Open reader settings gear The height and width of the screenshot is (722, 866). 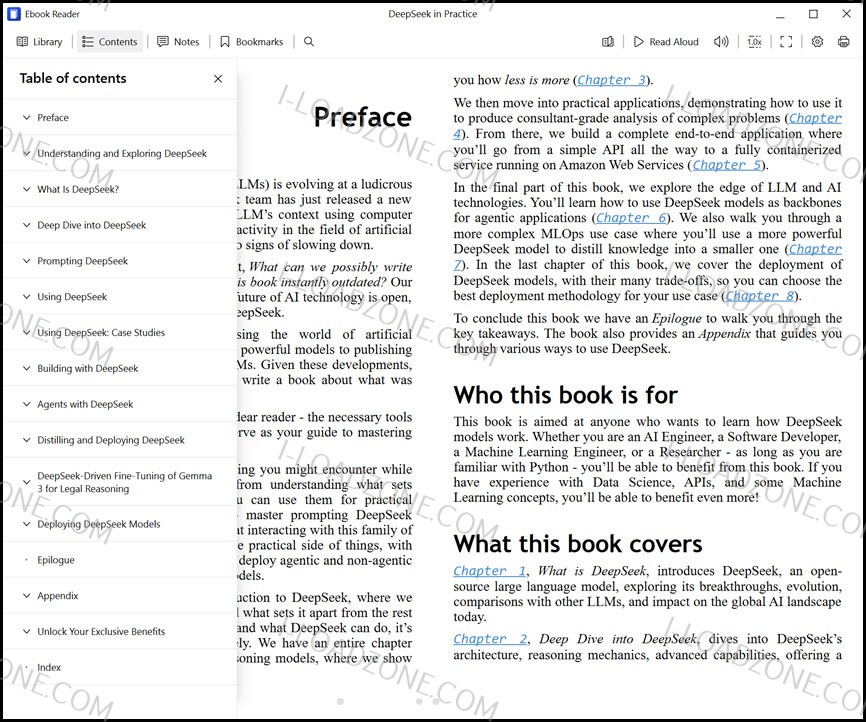(x=817, y=42)
